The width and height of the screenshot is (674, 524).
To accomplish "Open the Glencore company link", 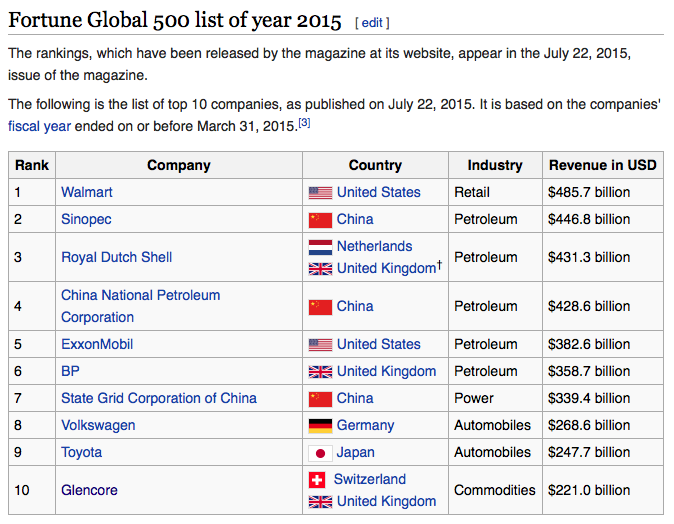I will 89,490.
